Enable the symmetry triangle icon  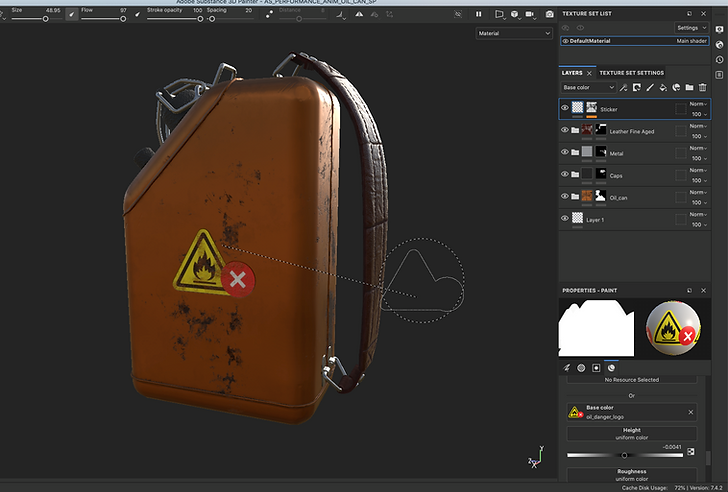click(x=359, y=14)
